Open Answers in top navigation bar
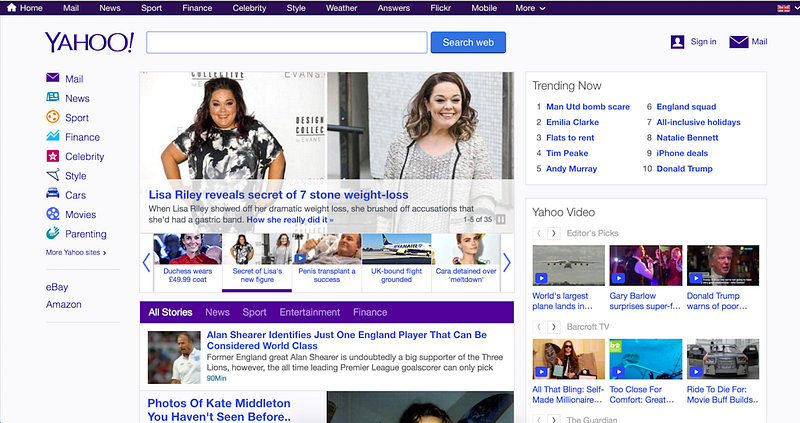The height and width of the screenshot is (423, 800). 393,8
